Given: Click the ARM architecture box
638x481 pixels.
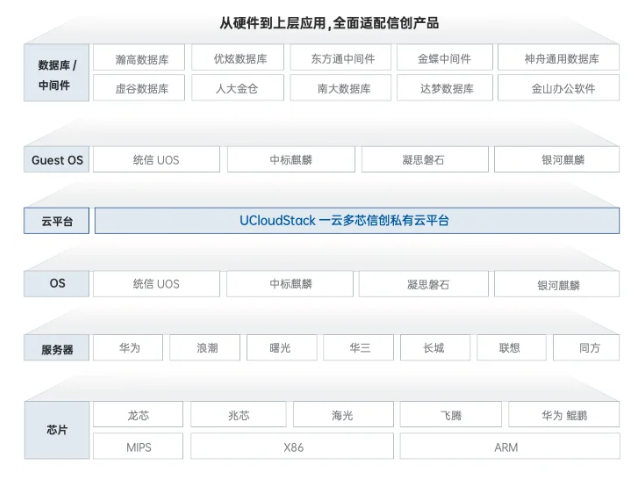Looking at the screenshot, I should tap(510, 446).
